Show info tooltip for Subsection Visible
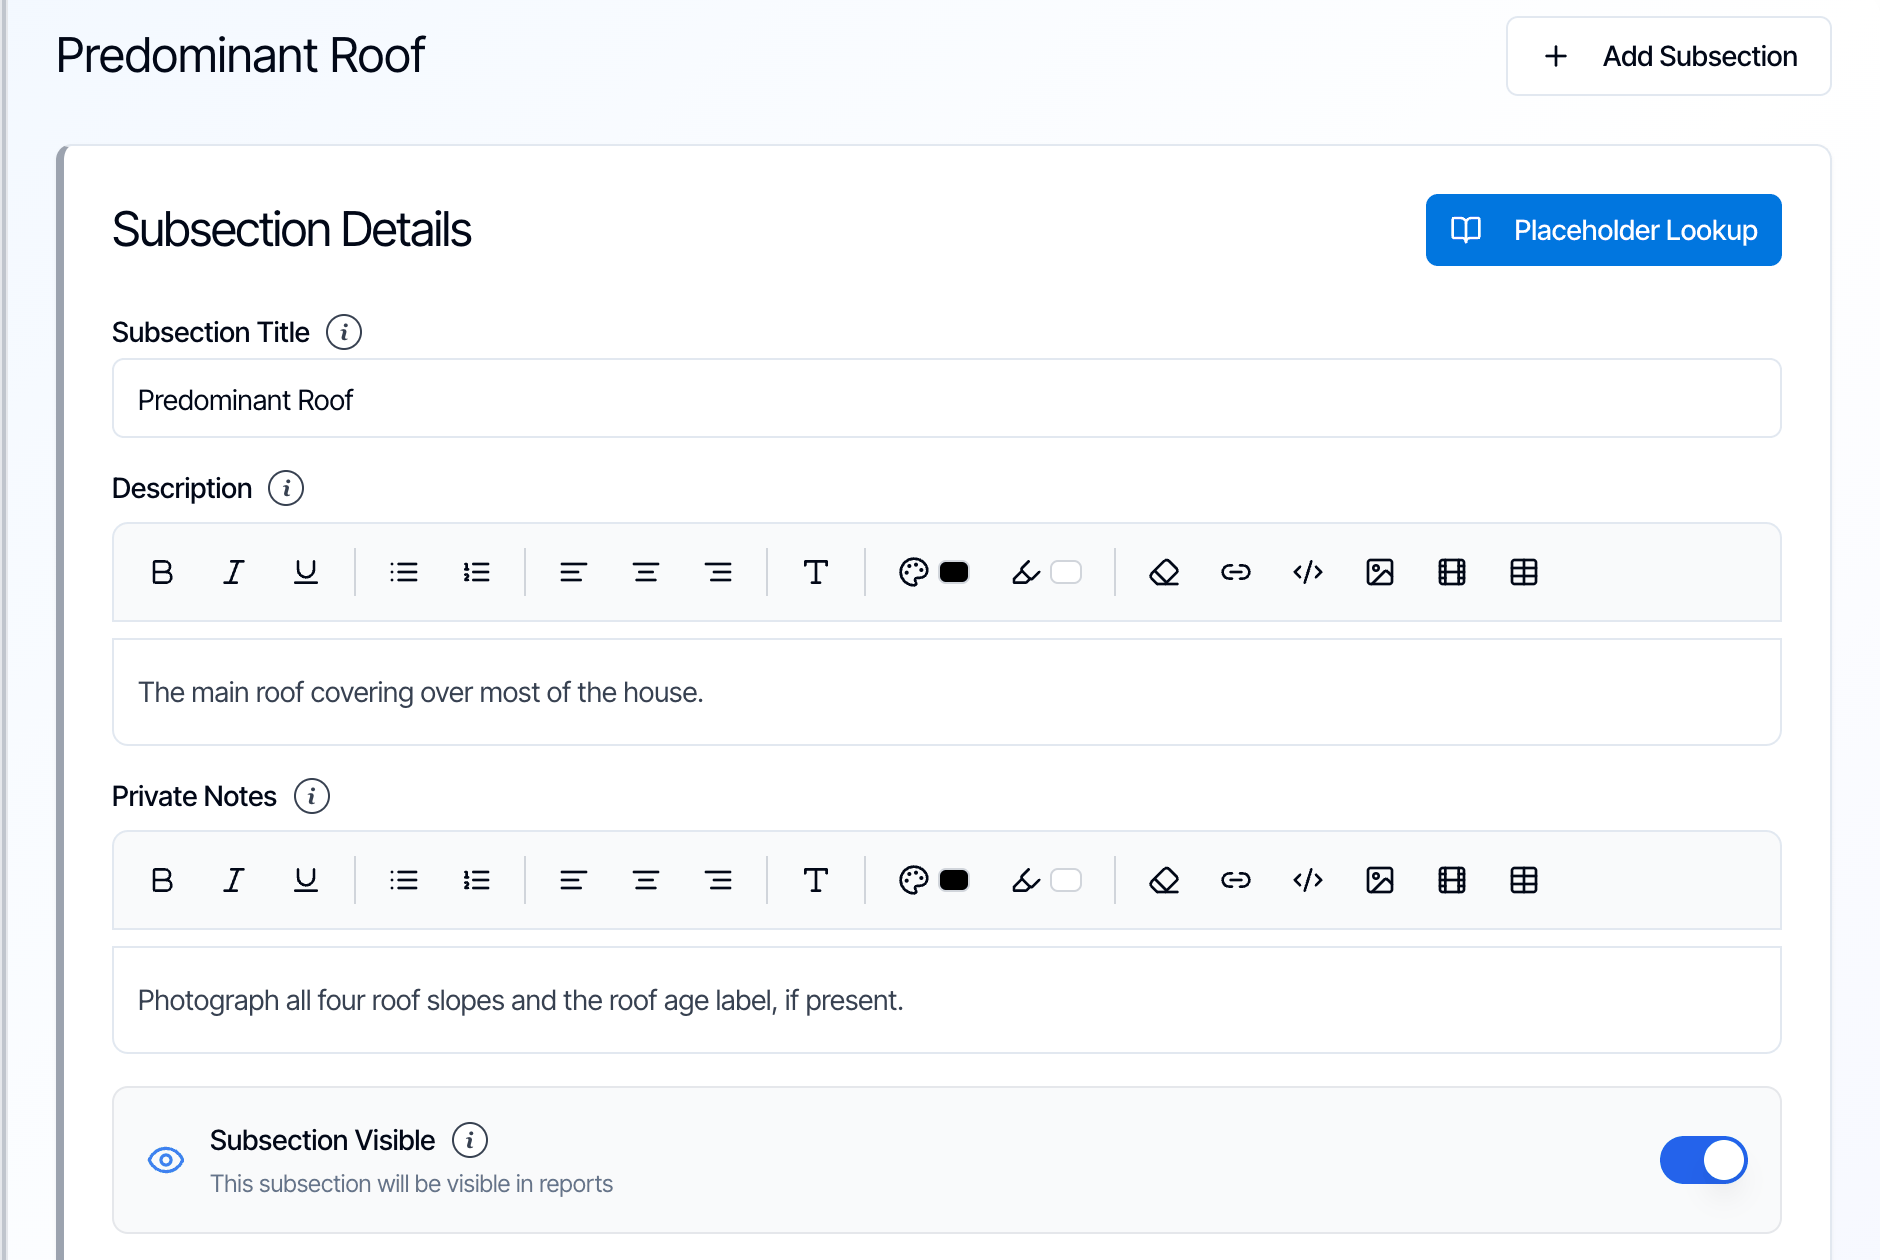This screenshot has height=1260, width=1880. [x=470, y=1140]
